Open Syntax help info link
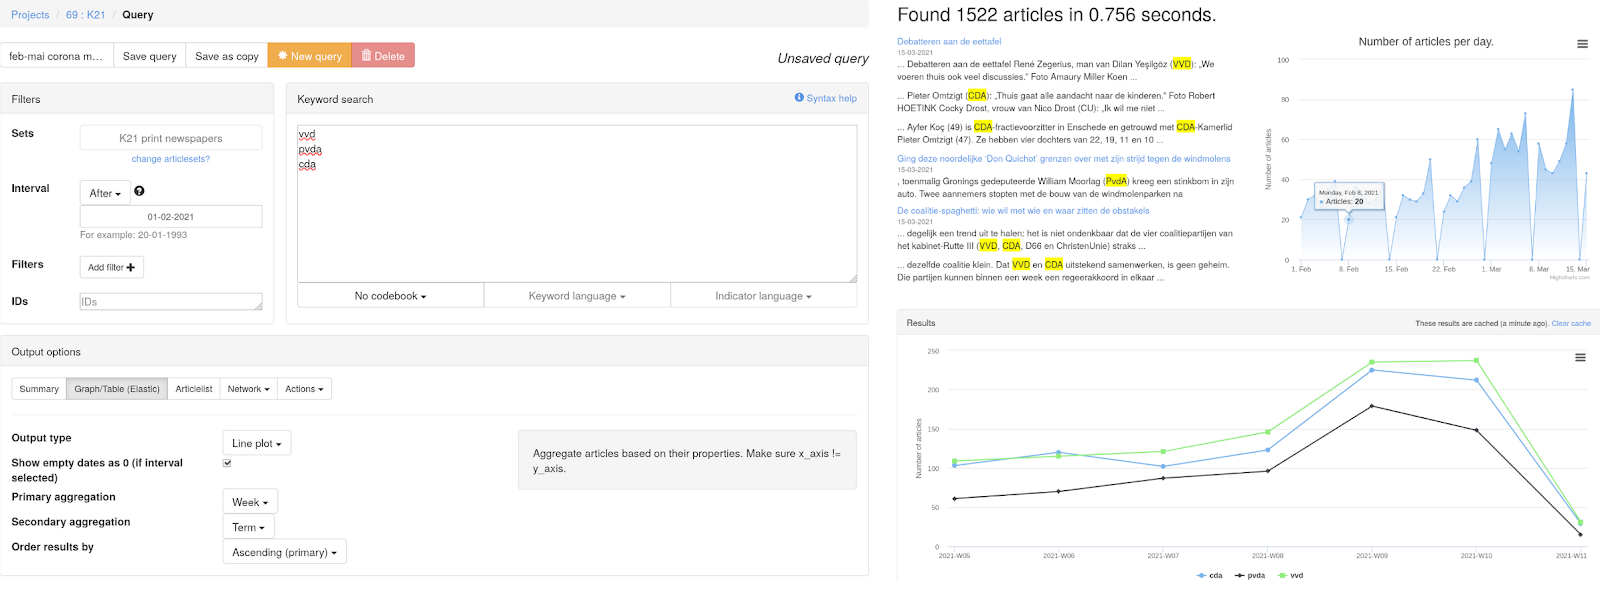The height and width of the screenshot is (589, 1600). [x=825, y=98]
